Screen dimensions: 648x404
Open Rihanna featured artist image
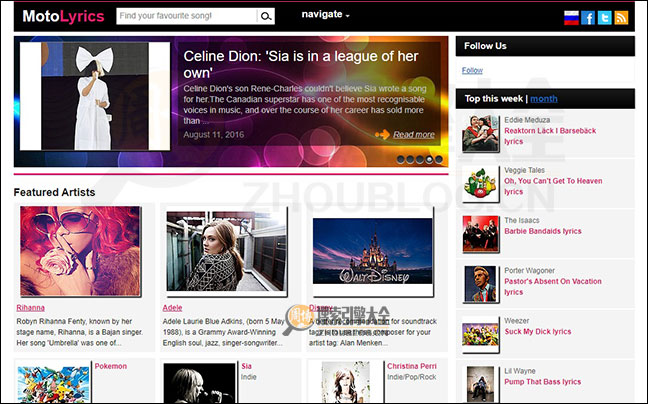(81, 251)
